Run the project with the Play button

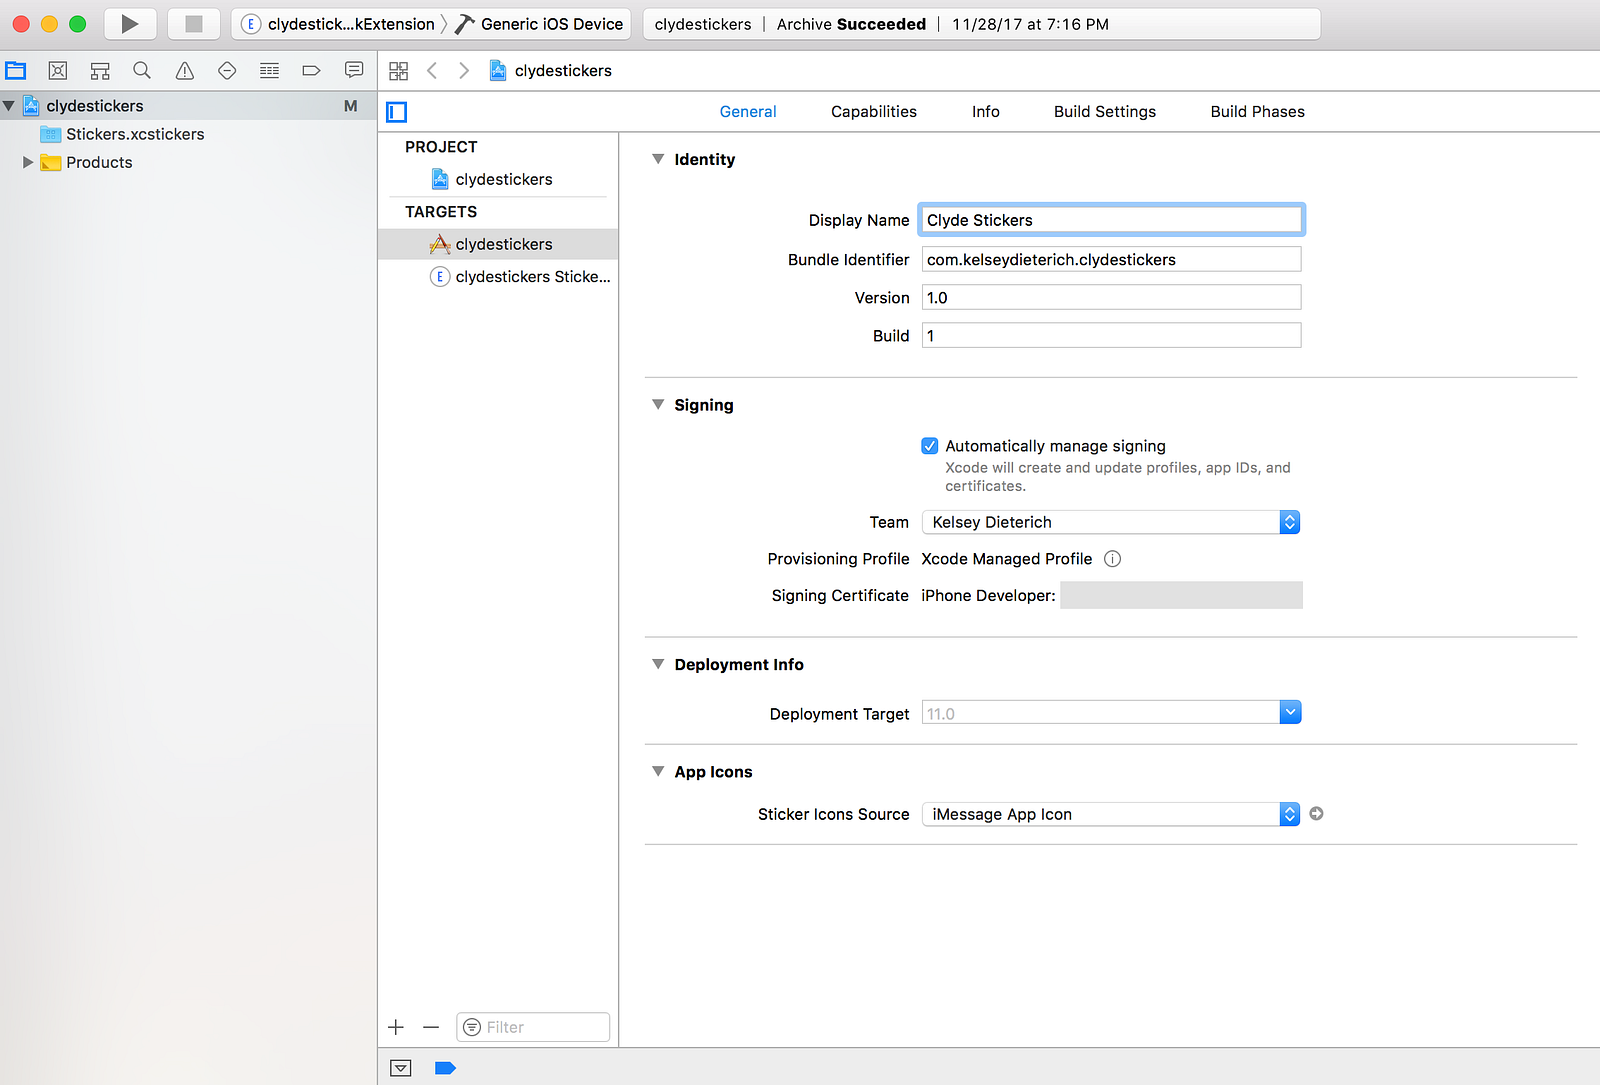130,24
